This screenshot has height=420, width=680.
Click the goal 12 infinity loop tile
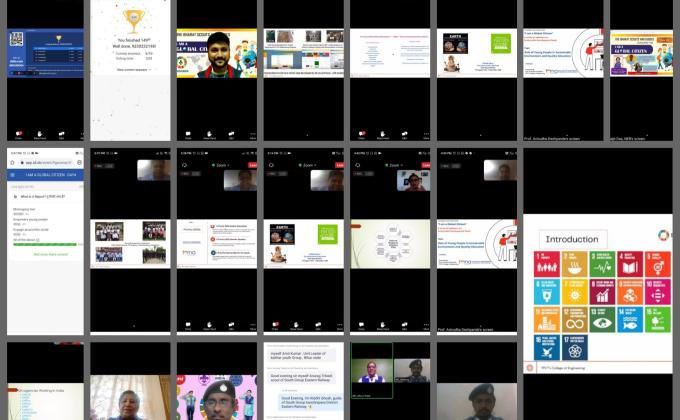point(575,319)
